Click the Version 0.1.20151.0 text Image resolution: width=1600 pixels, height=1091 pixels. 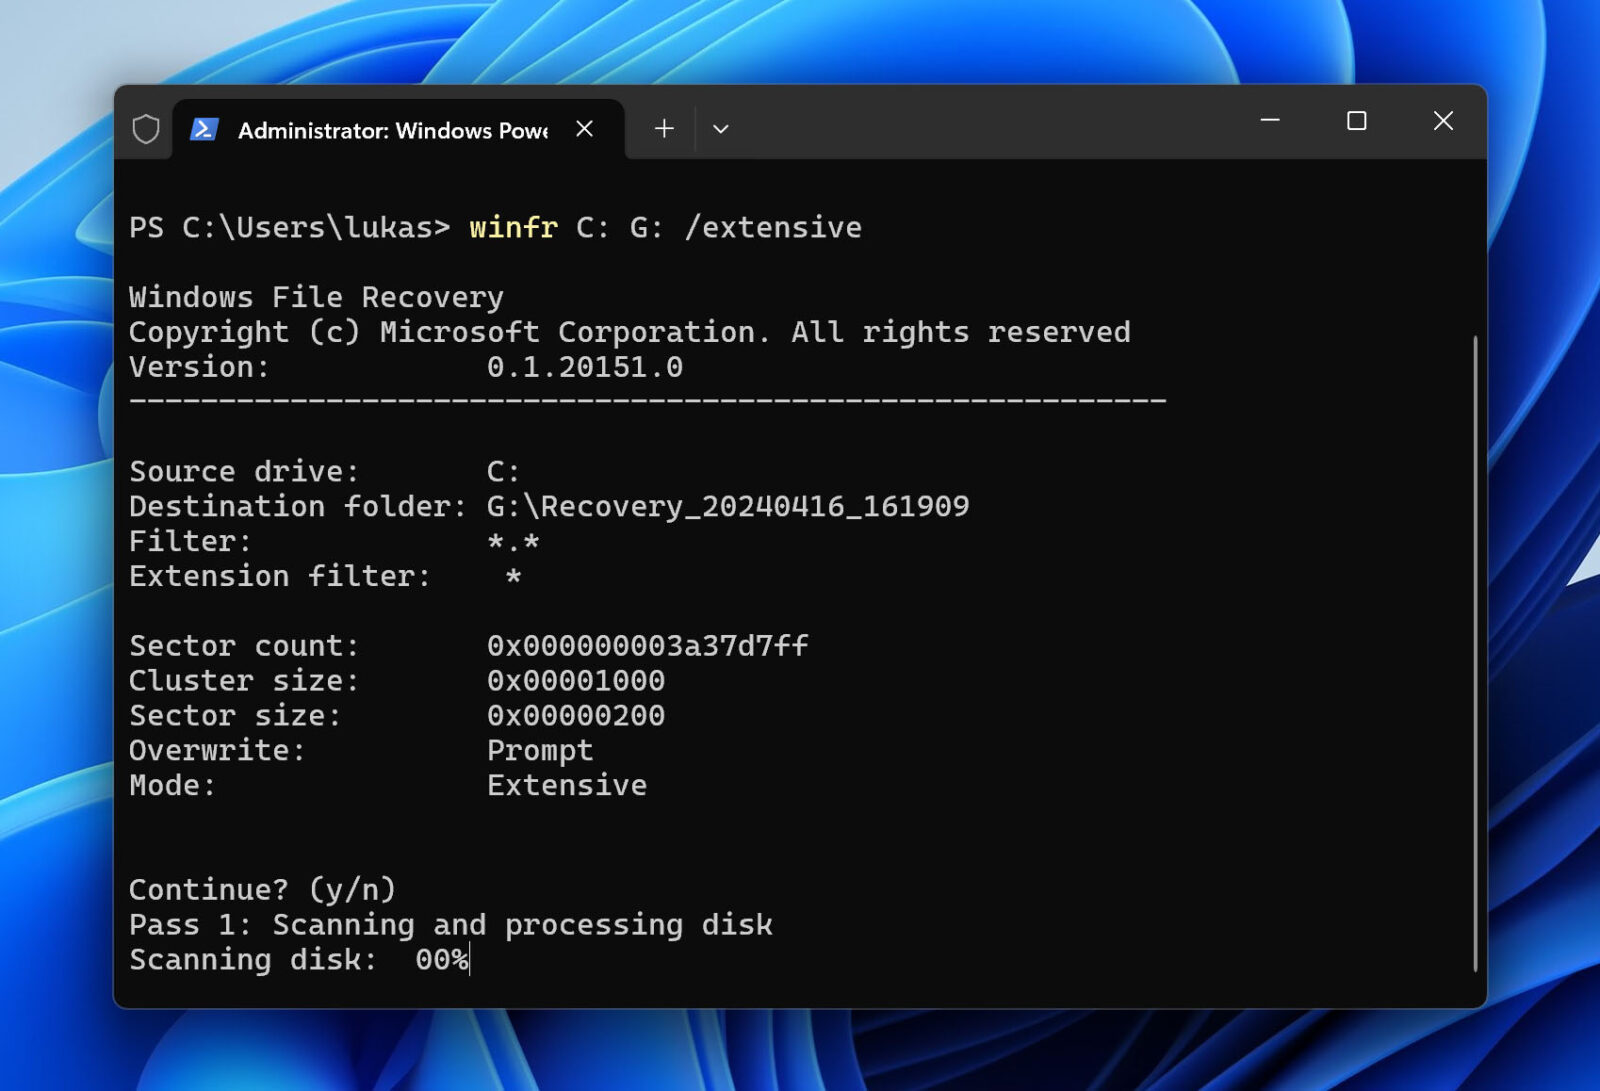(x=585, y=366)
